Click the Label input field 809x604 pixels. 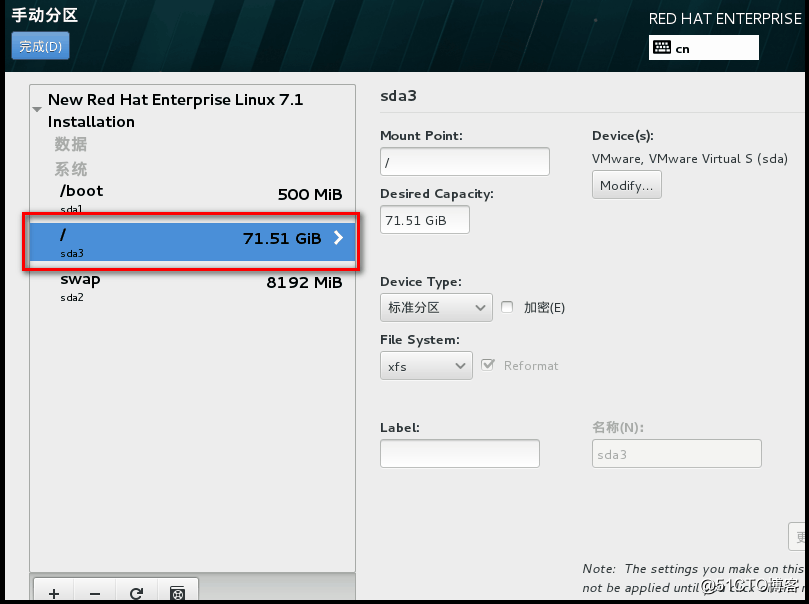coord(460,453)
